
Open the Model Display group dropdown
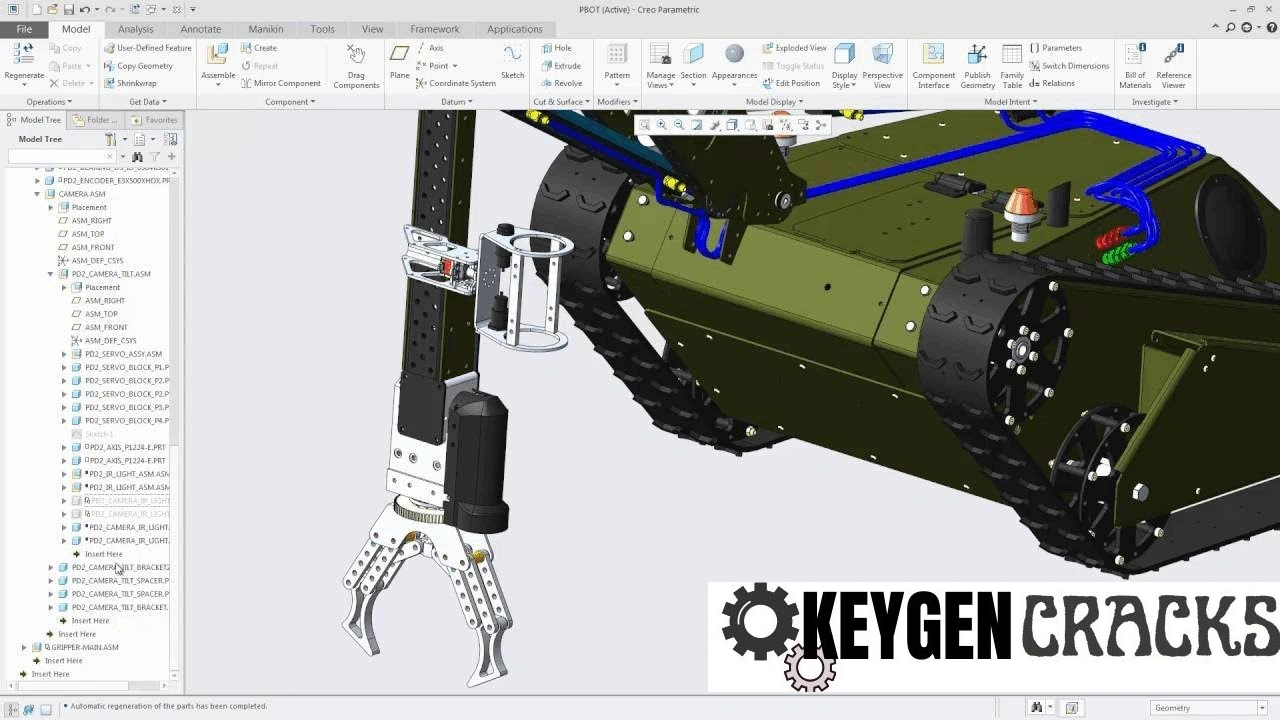pyautogui.click(x=774, y=102)
